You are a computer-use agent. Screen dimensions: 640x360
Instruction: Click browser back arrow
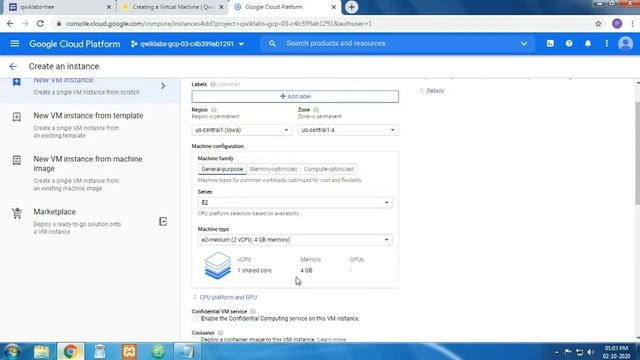(10, 24)
